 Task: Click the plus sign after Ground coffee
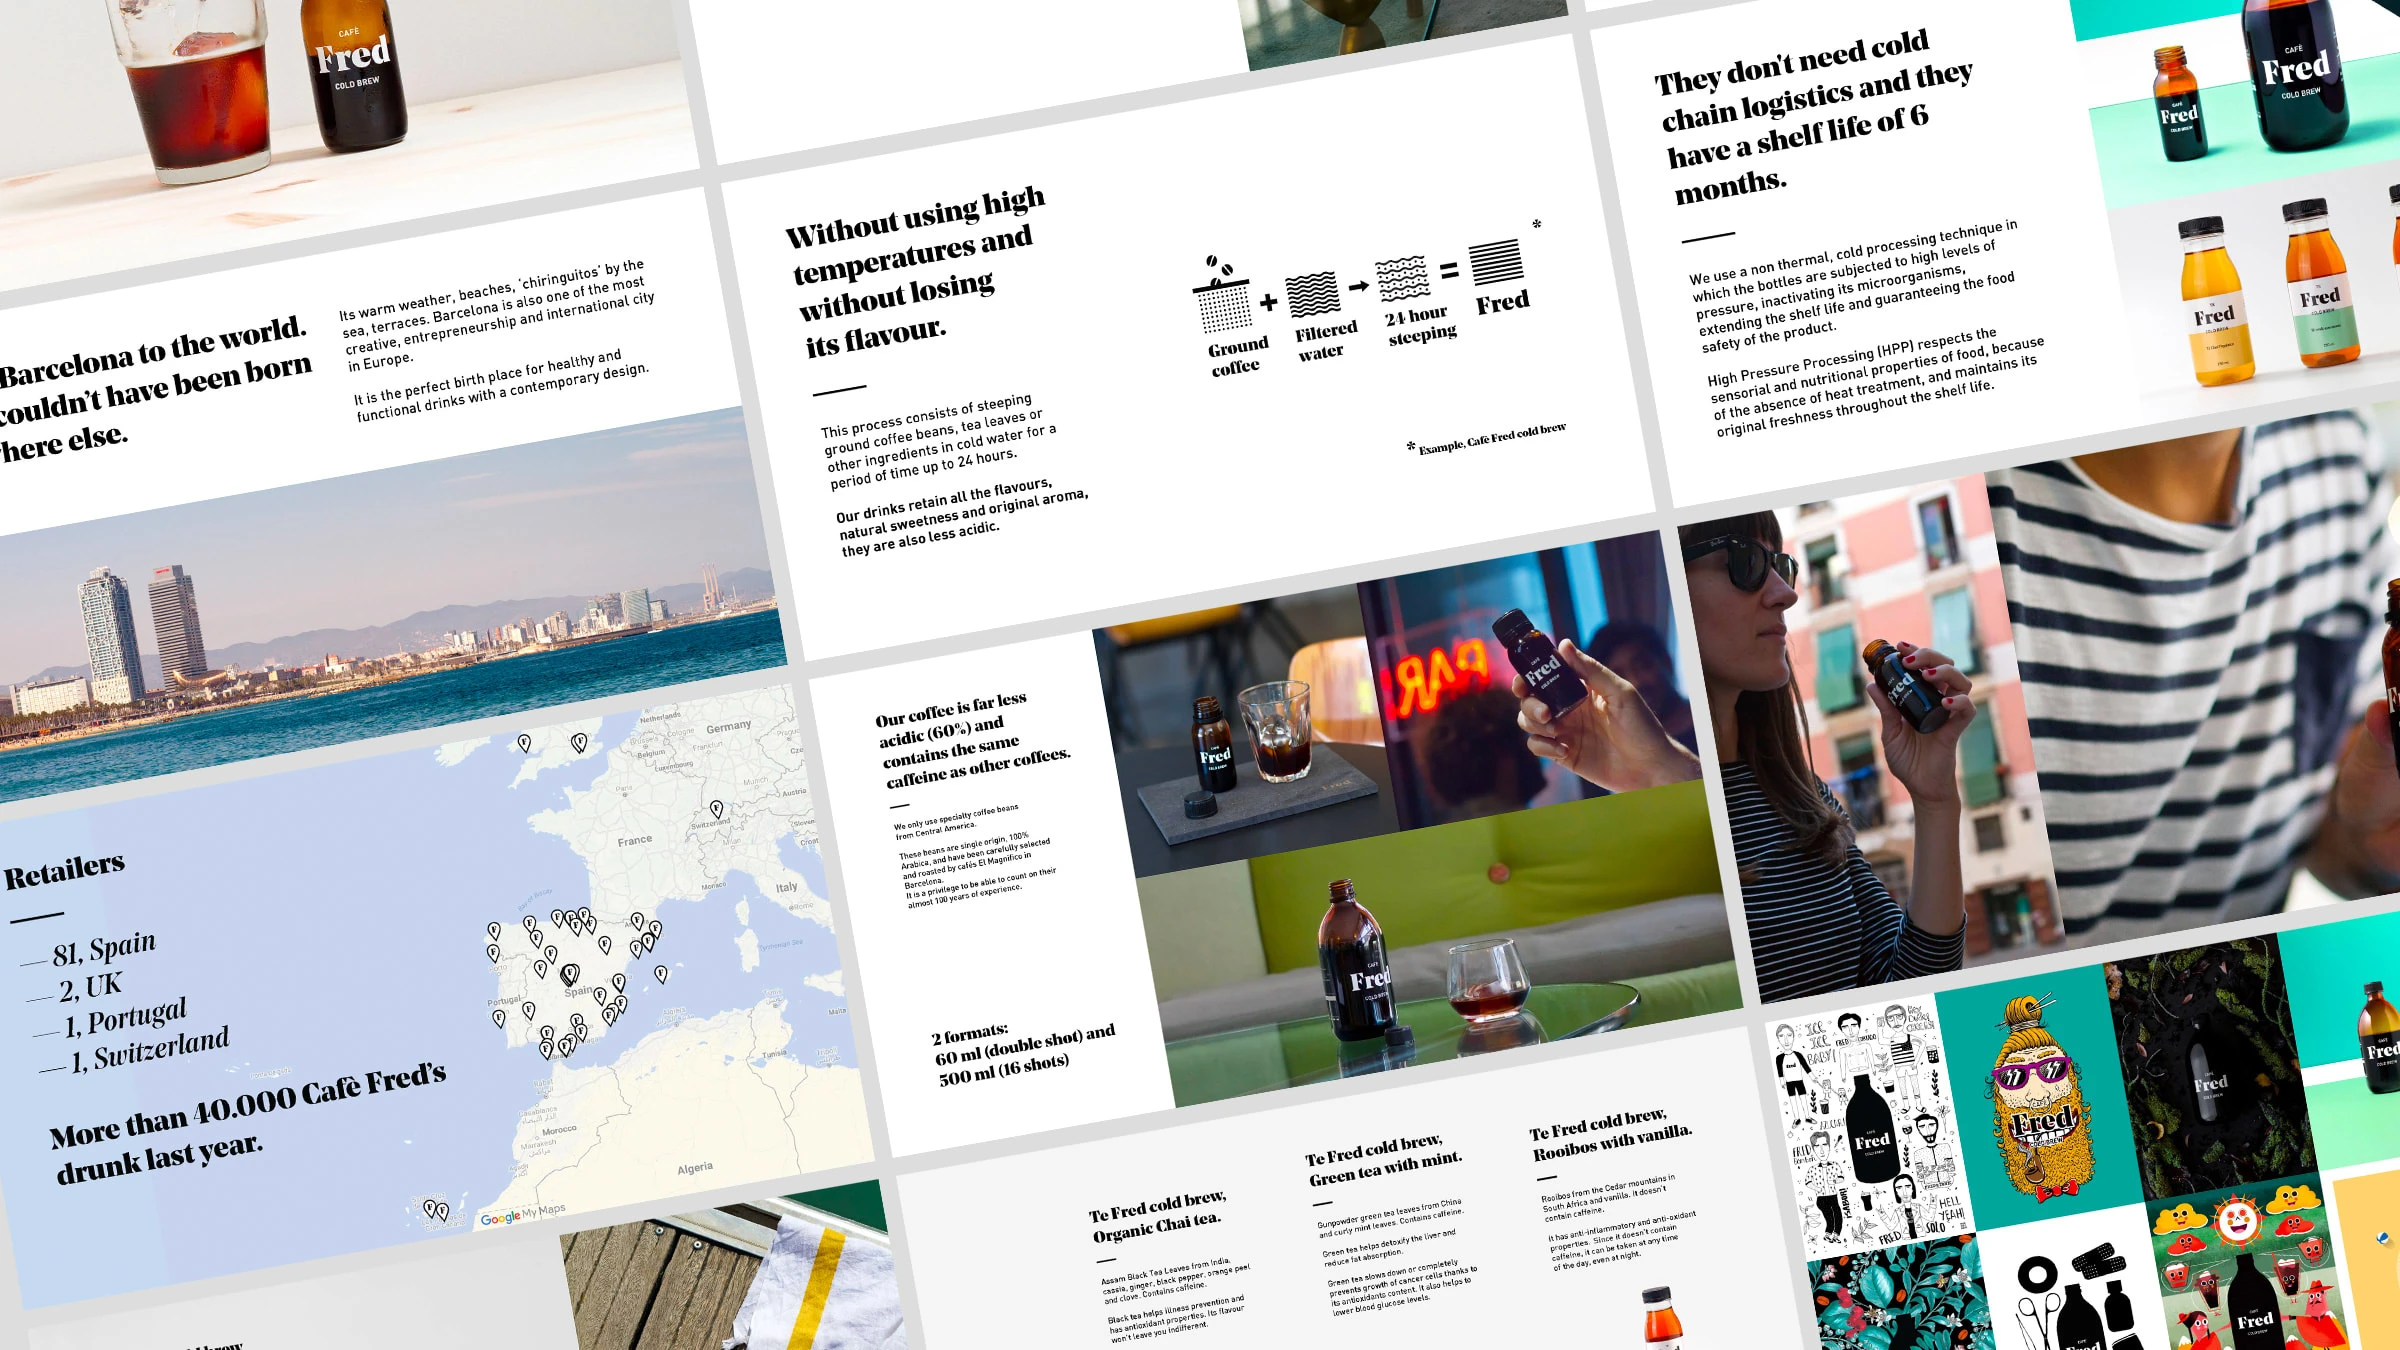pos(1268,302)
